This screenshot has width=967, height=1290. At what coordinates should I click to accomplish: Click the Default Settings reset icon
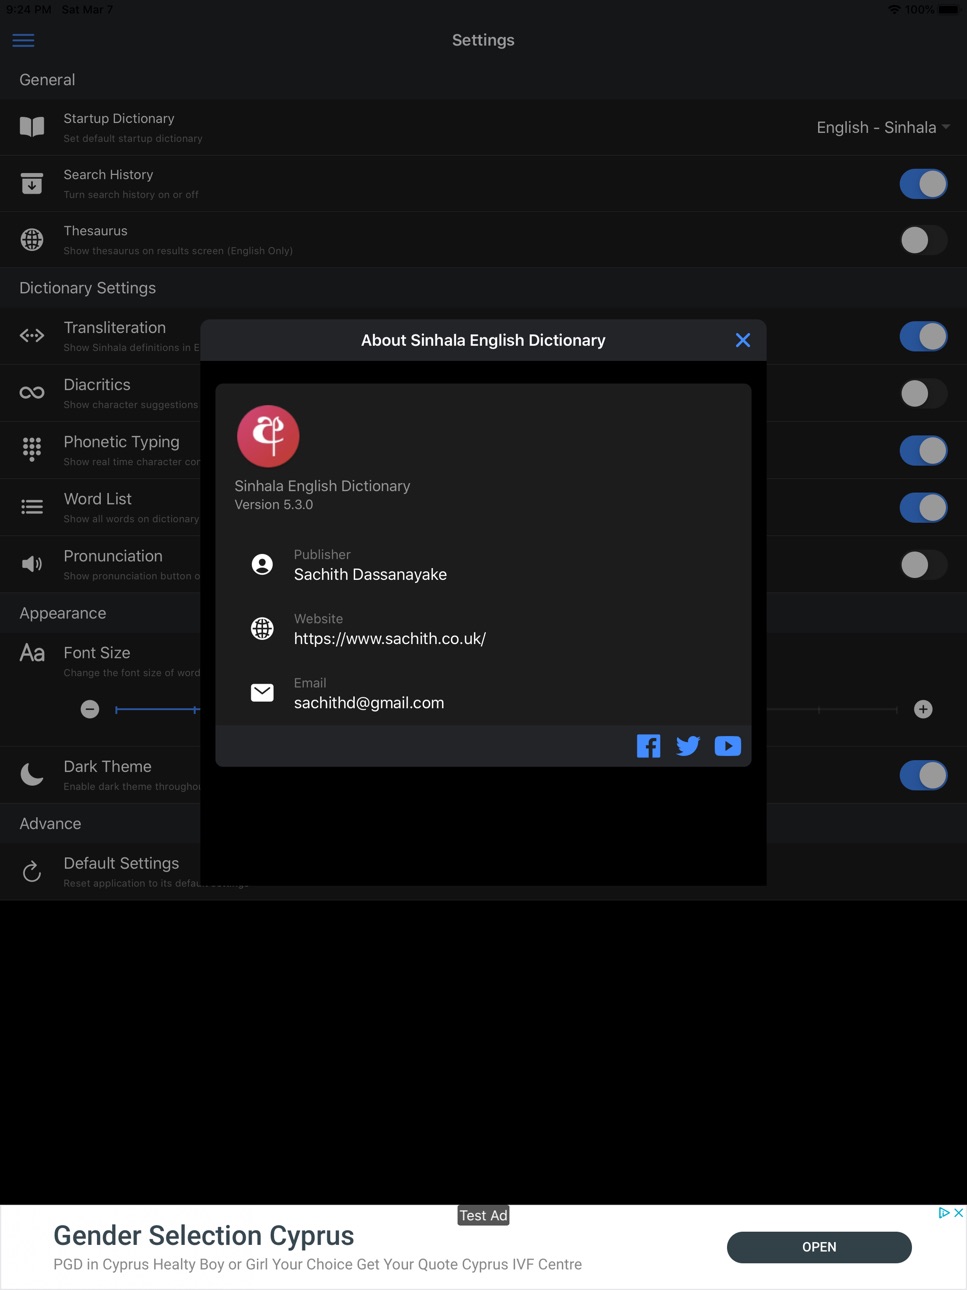pyautogui.click(x=32, y=871)
